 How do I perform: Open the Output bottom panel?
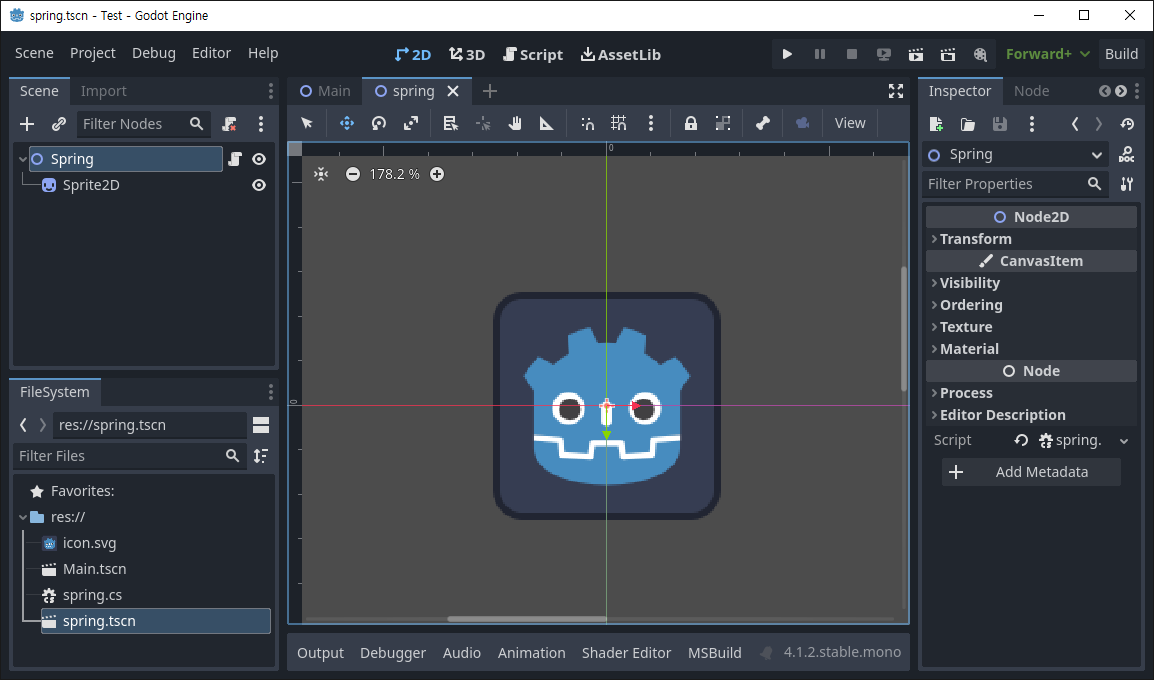(x=320, y=653)
